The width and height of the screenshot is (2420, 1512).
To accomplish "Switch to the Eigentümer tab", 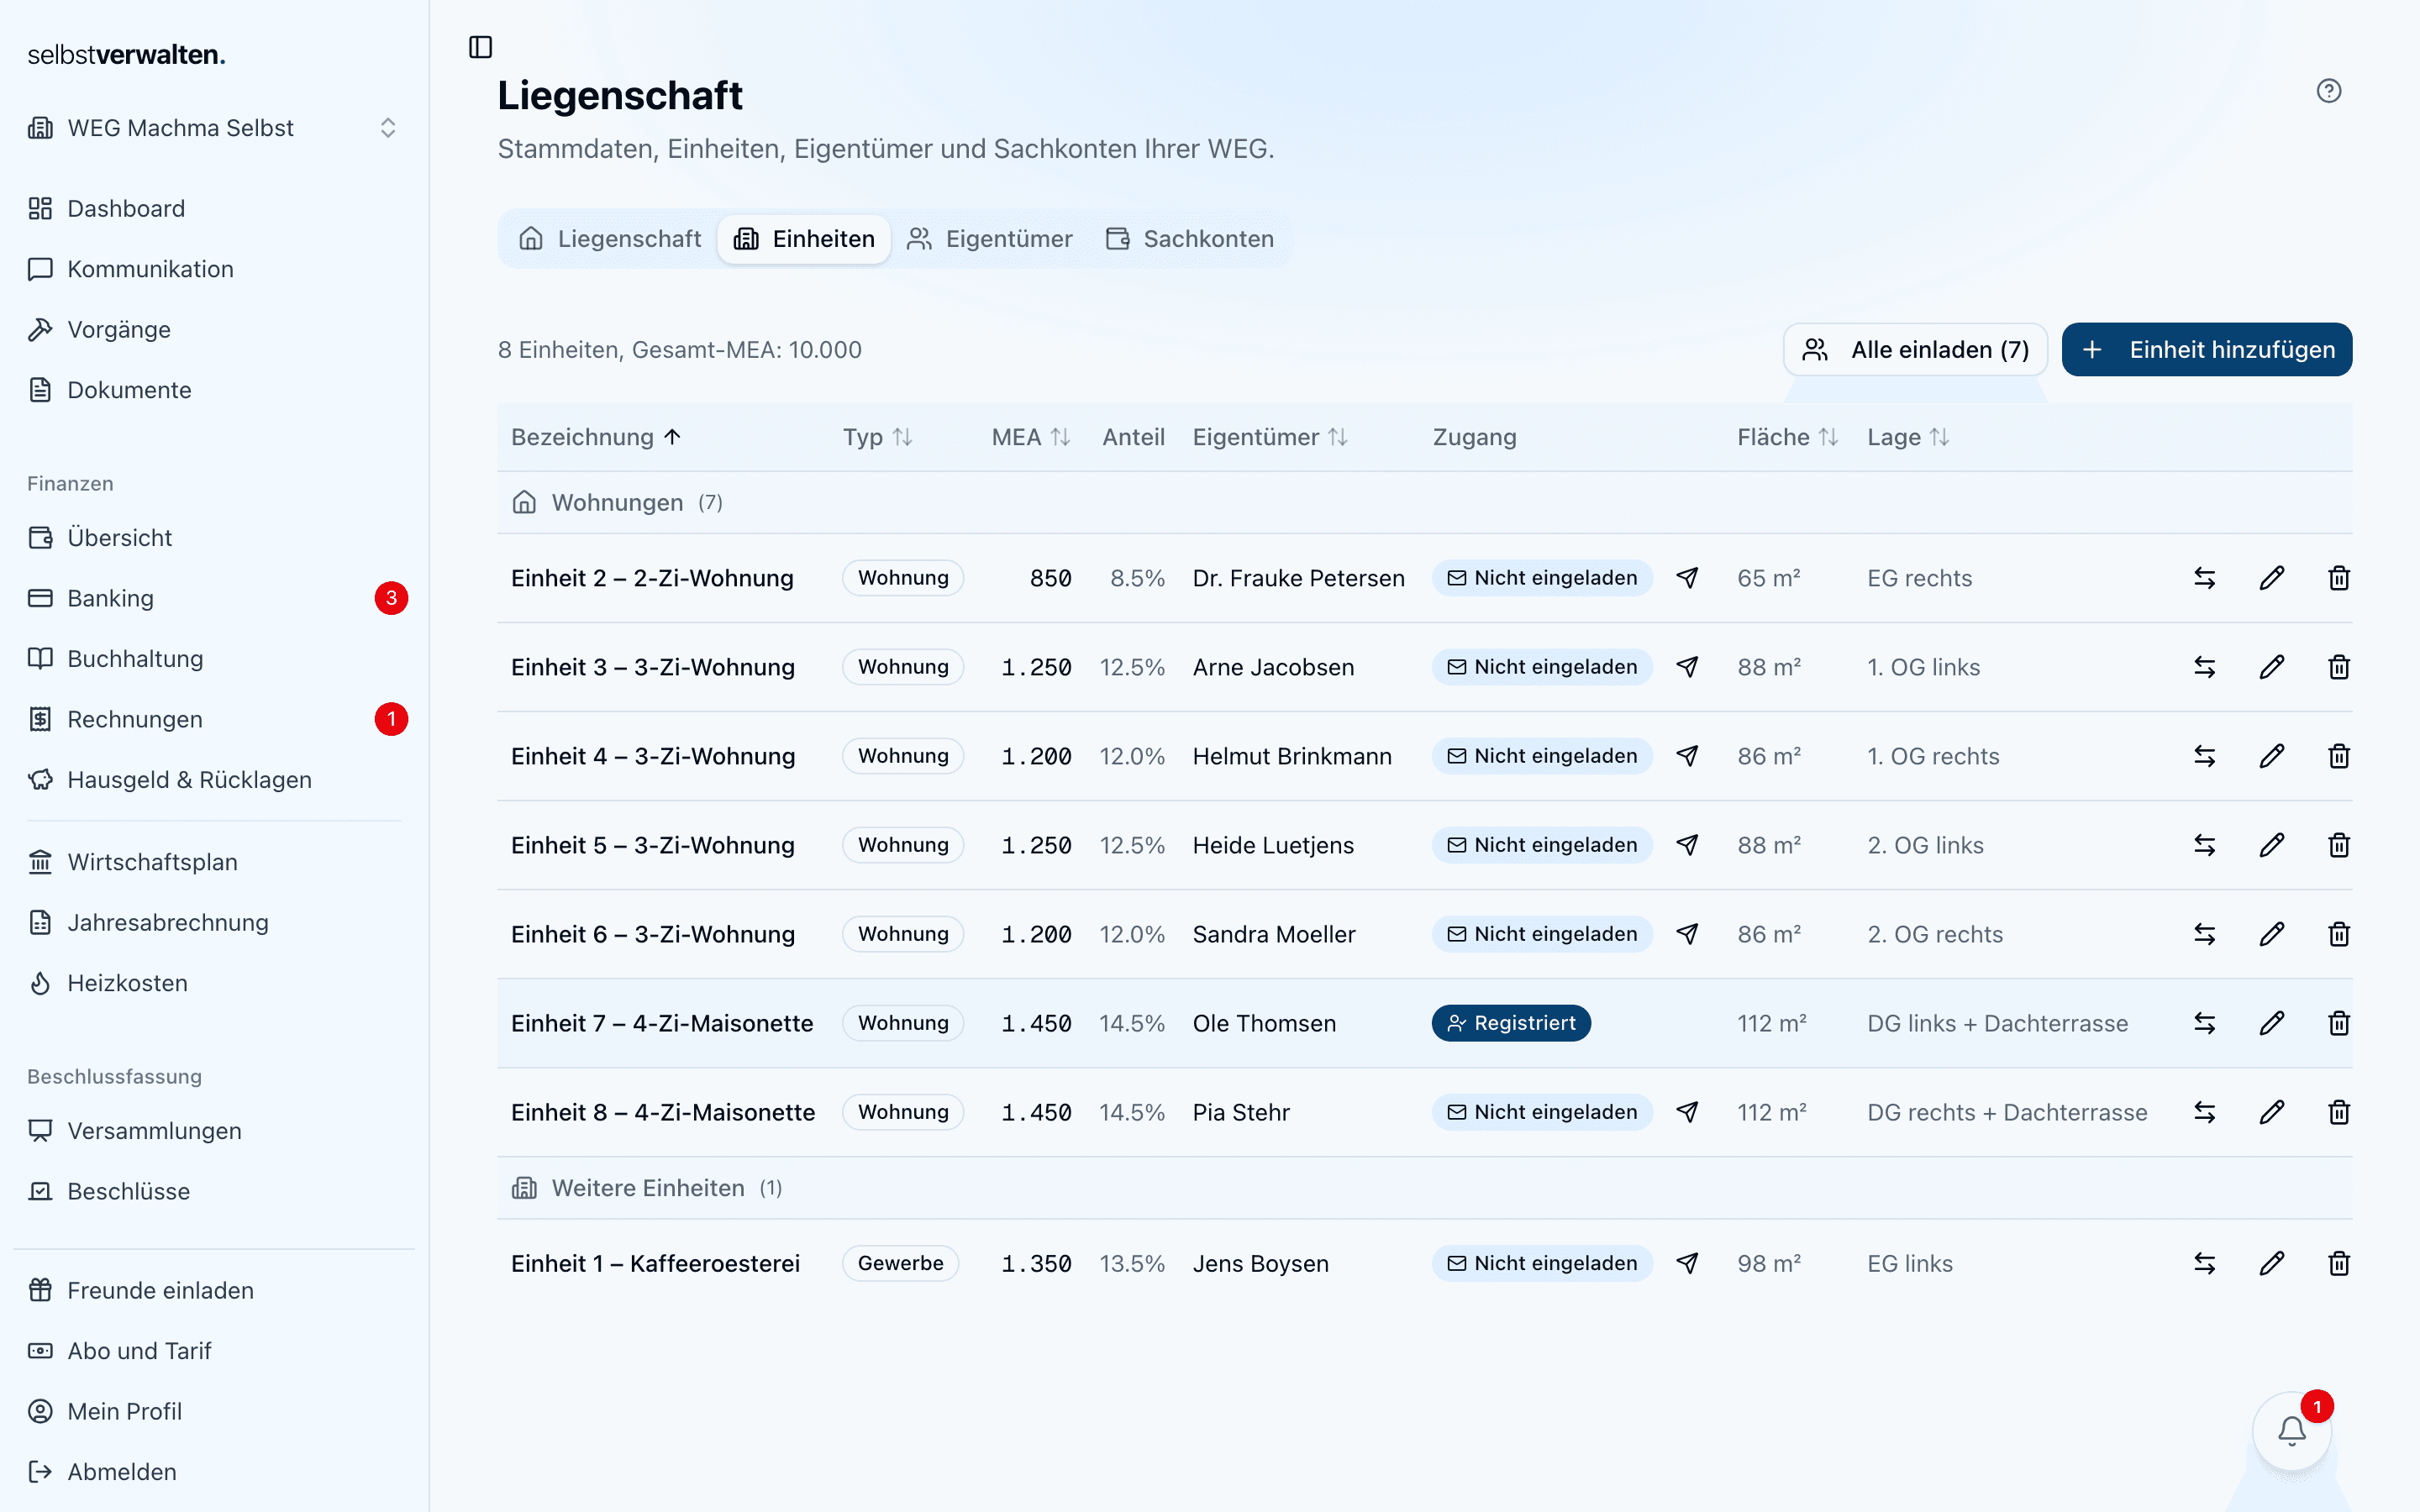I will click(x=989, y=239).
